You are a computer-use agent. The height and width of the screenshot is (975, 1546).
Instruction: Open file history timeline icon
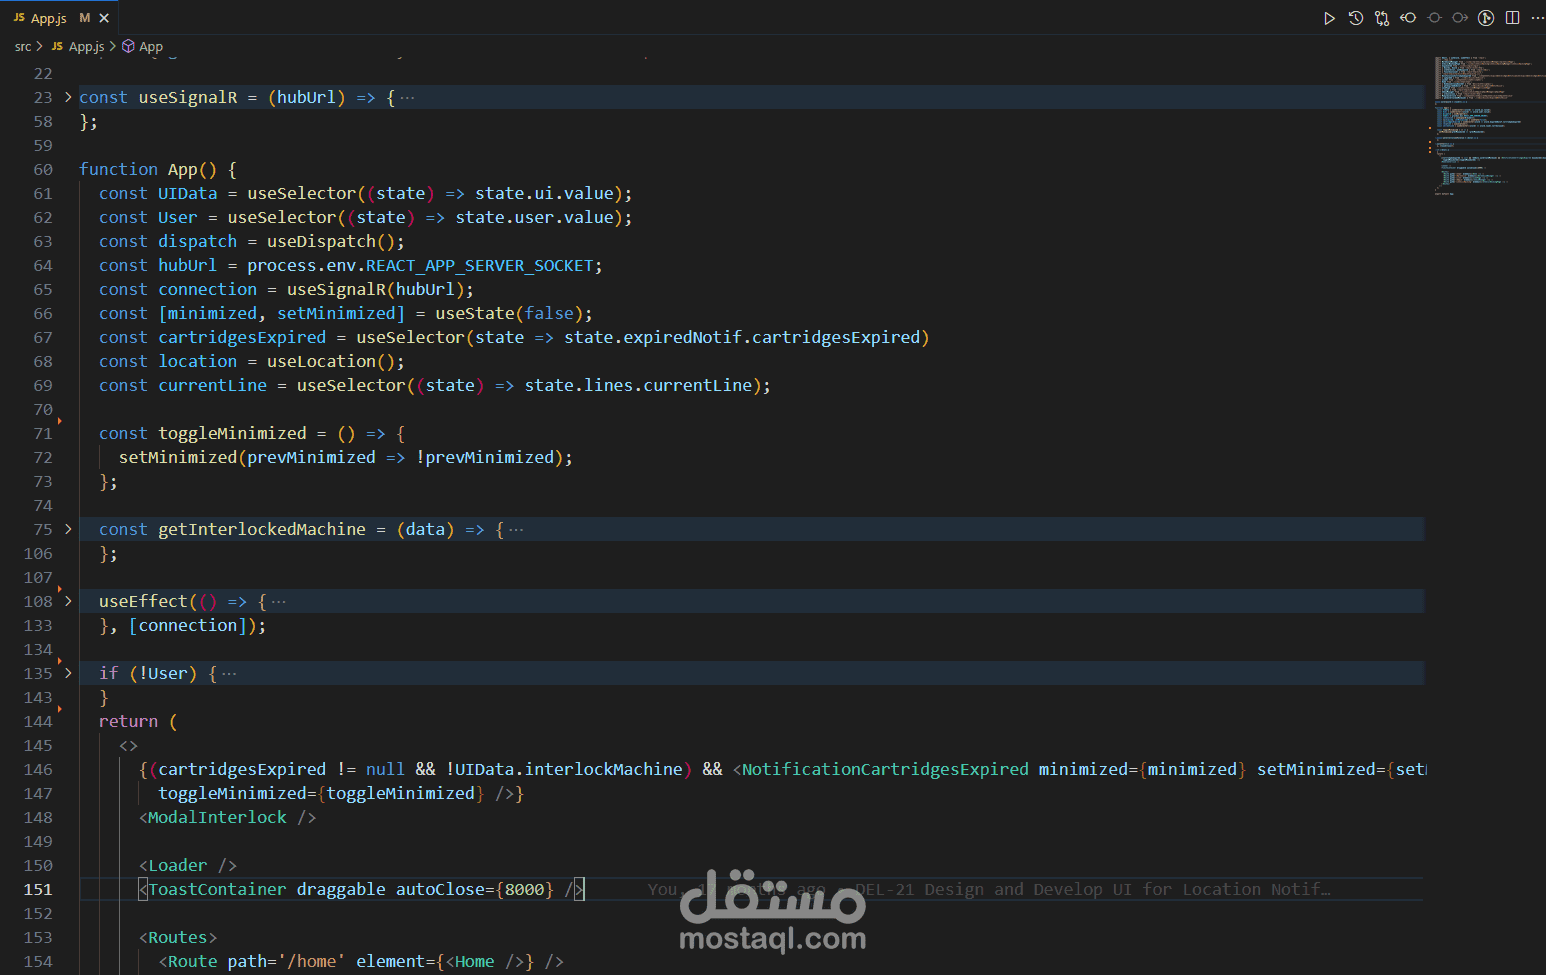click(x=1356, y=18)
